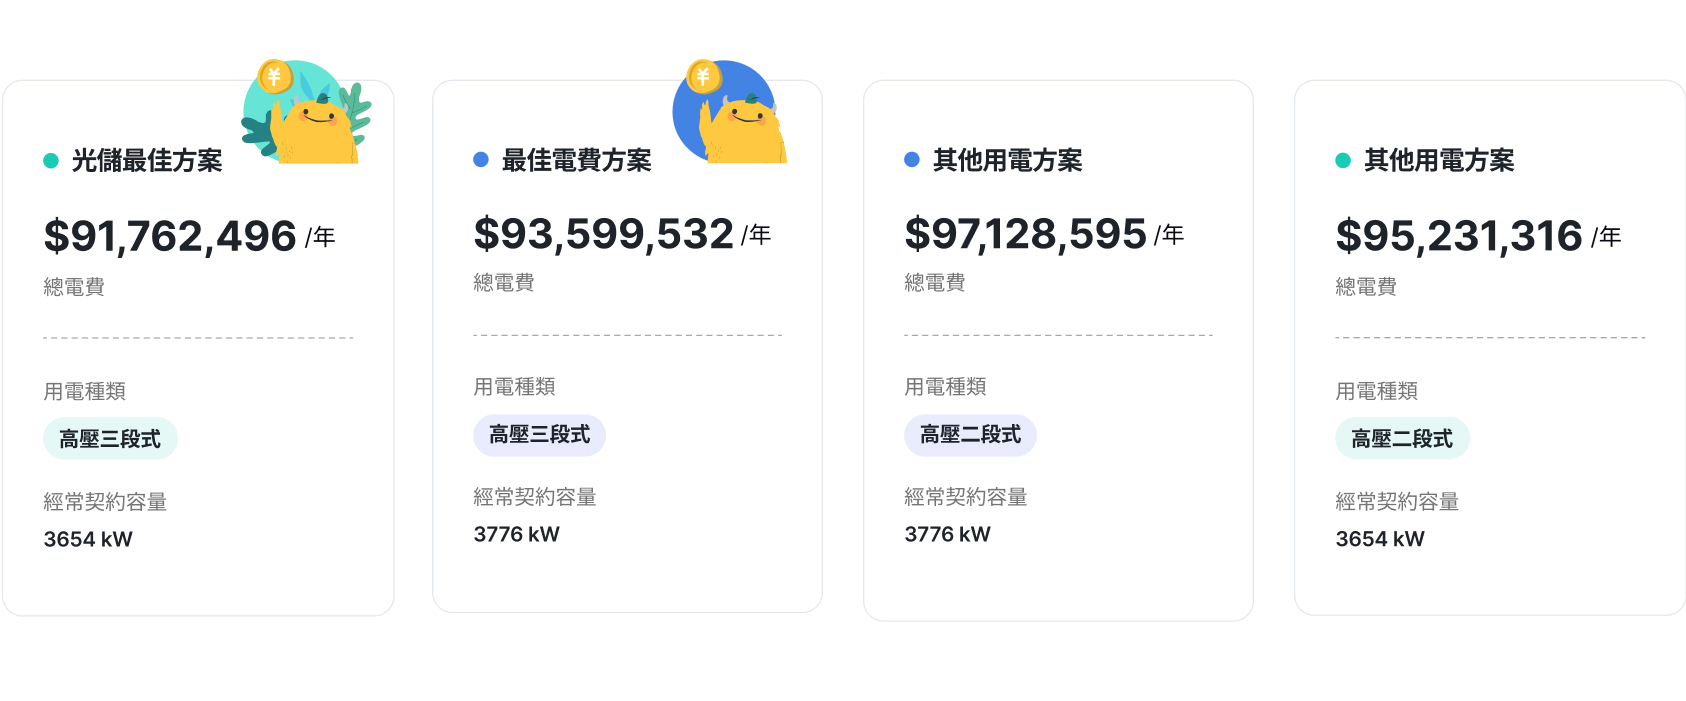The width and height of the screenshot is (1686, 701).
Task: Click teal dot beside fourth card 其他用電方案
Action: point(1343,160)
